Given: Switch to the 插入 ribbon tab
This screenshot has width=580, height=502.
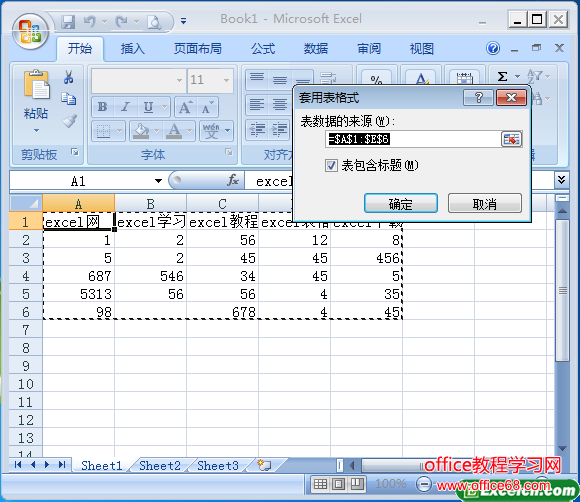Looking at the screenshot, I should [x=132, y=48].
